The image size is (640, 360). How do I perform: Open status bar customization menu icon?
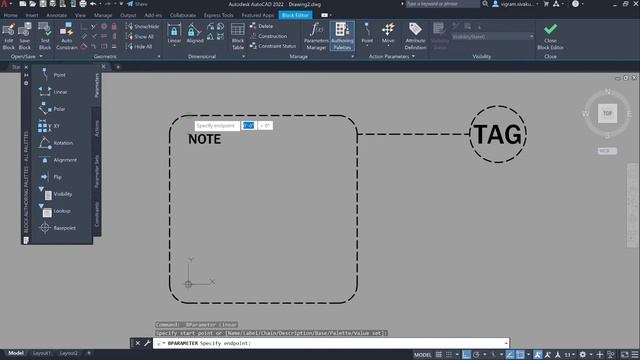(x=635, y=355)
